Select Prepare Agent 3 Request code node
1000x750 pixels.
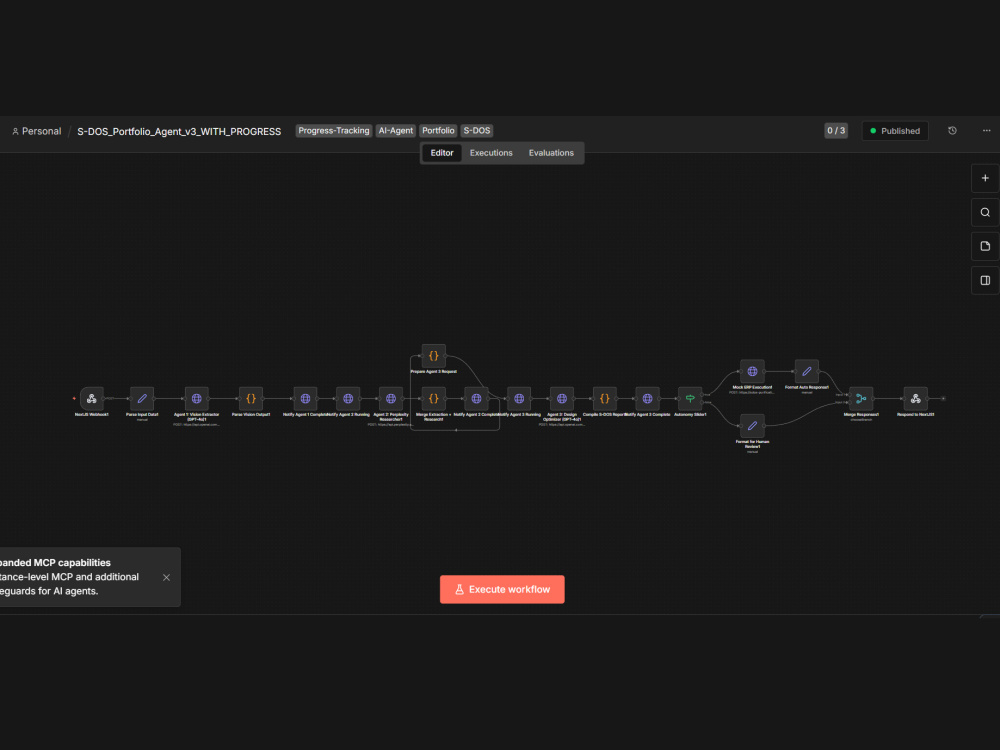tap(434, 356)
